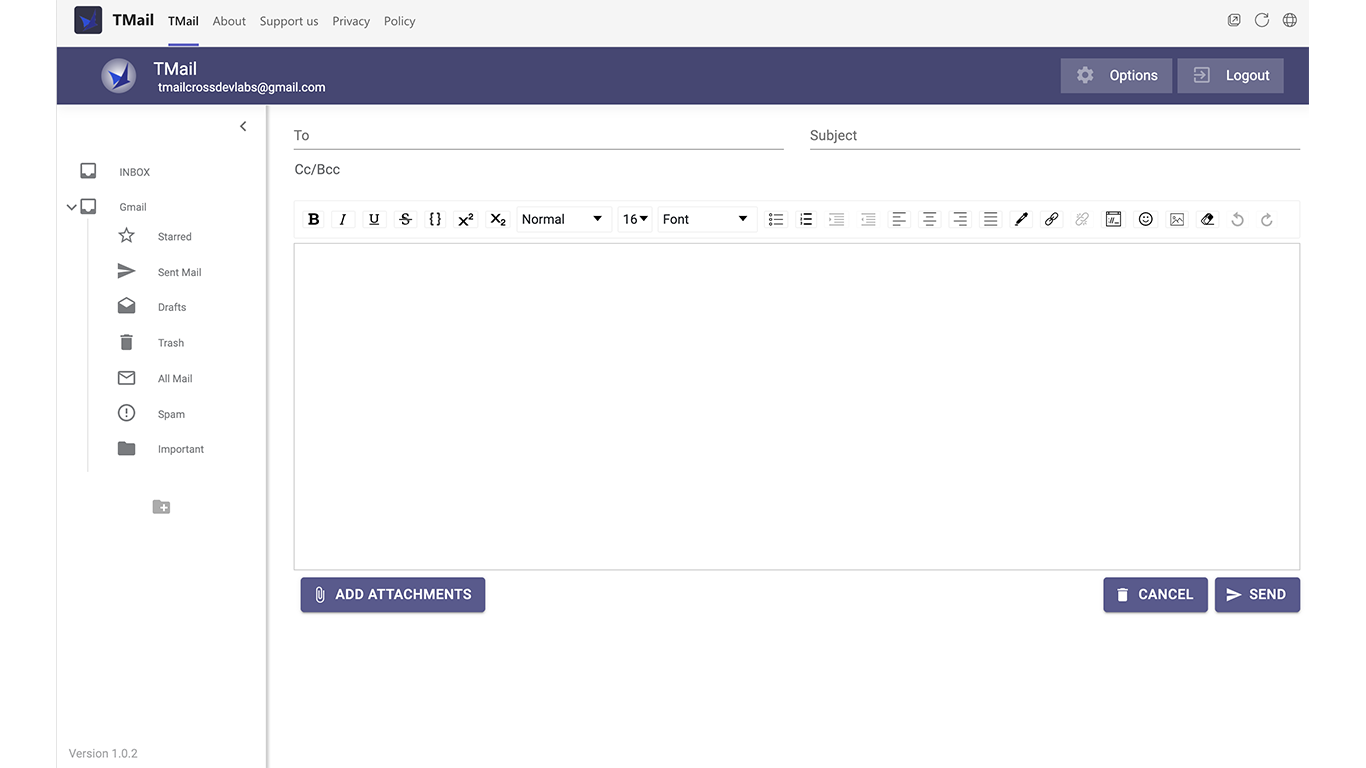
Task: Toggle italic formatting
Action: point(343,219)
